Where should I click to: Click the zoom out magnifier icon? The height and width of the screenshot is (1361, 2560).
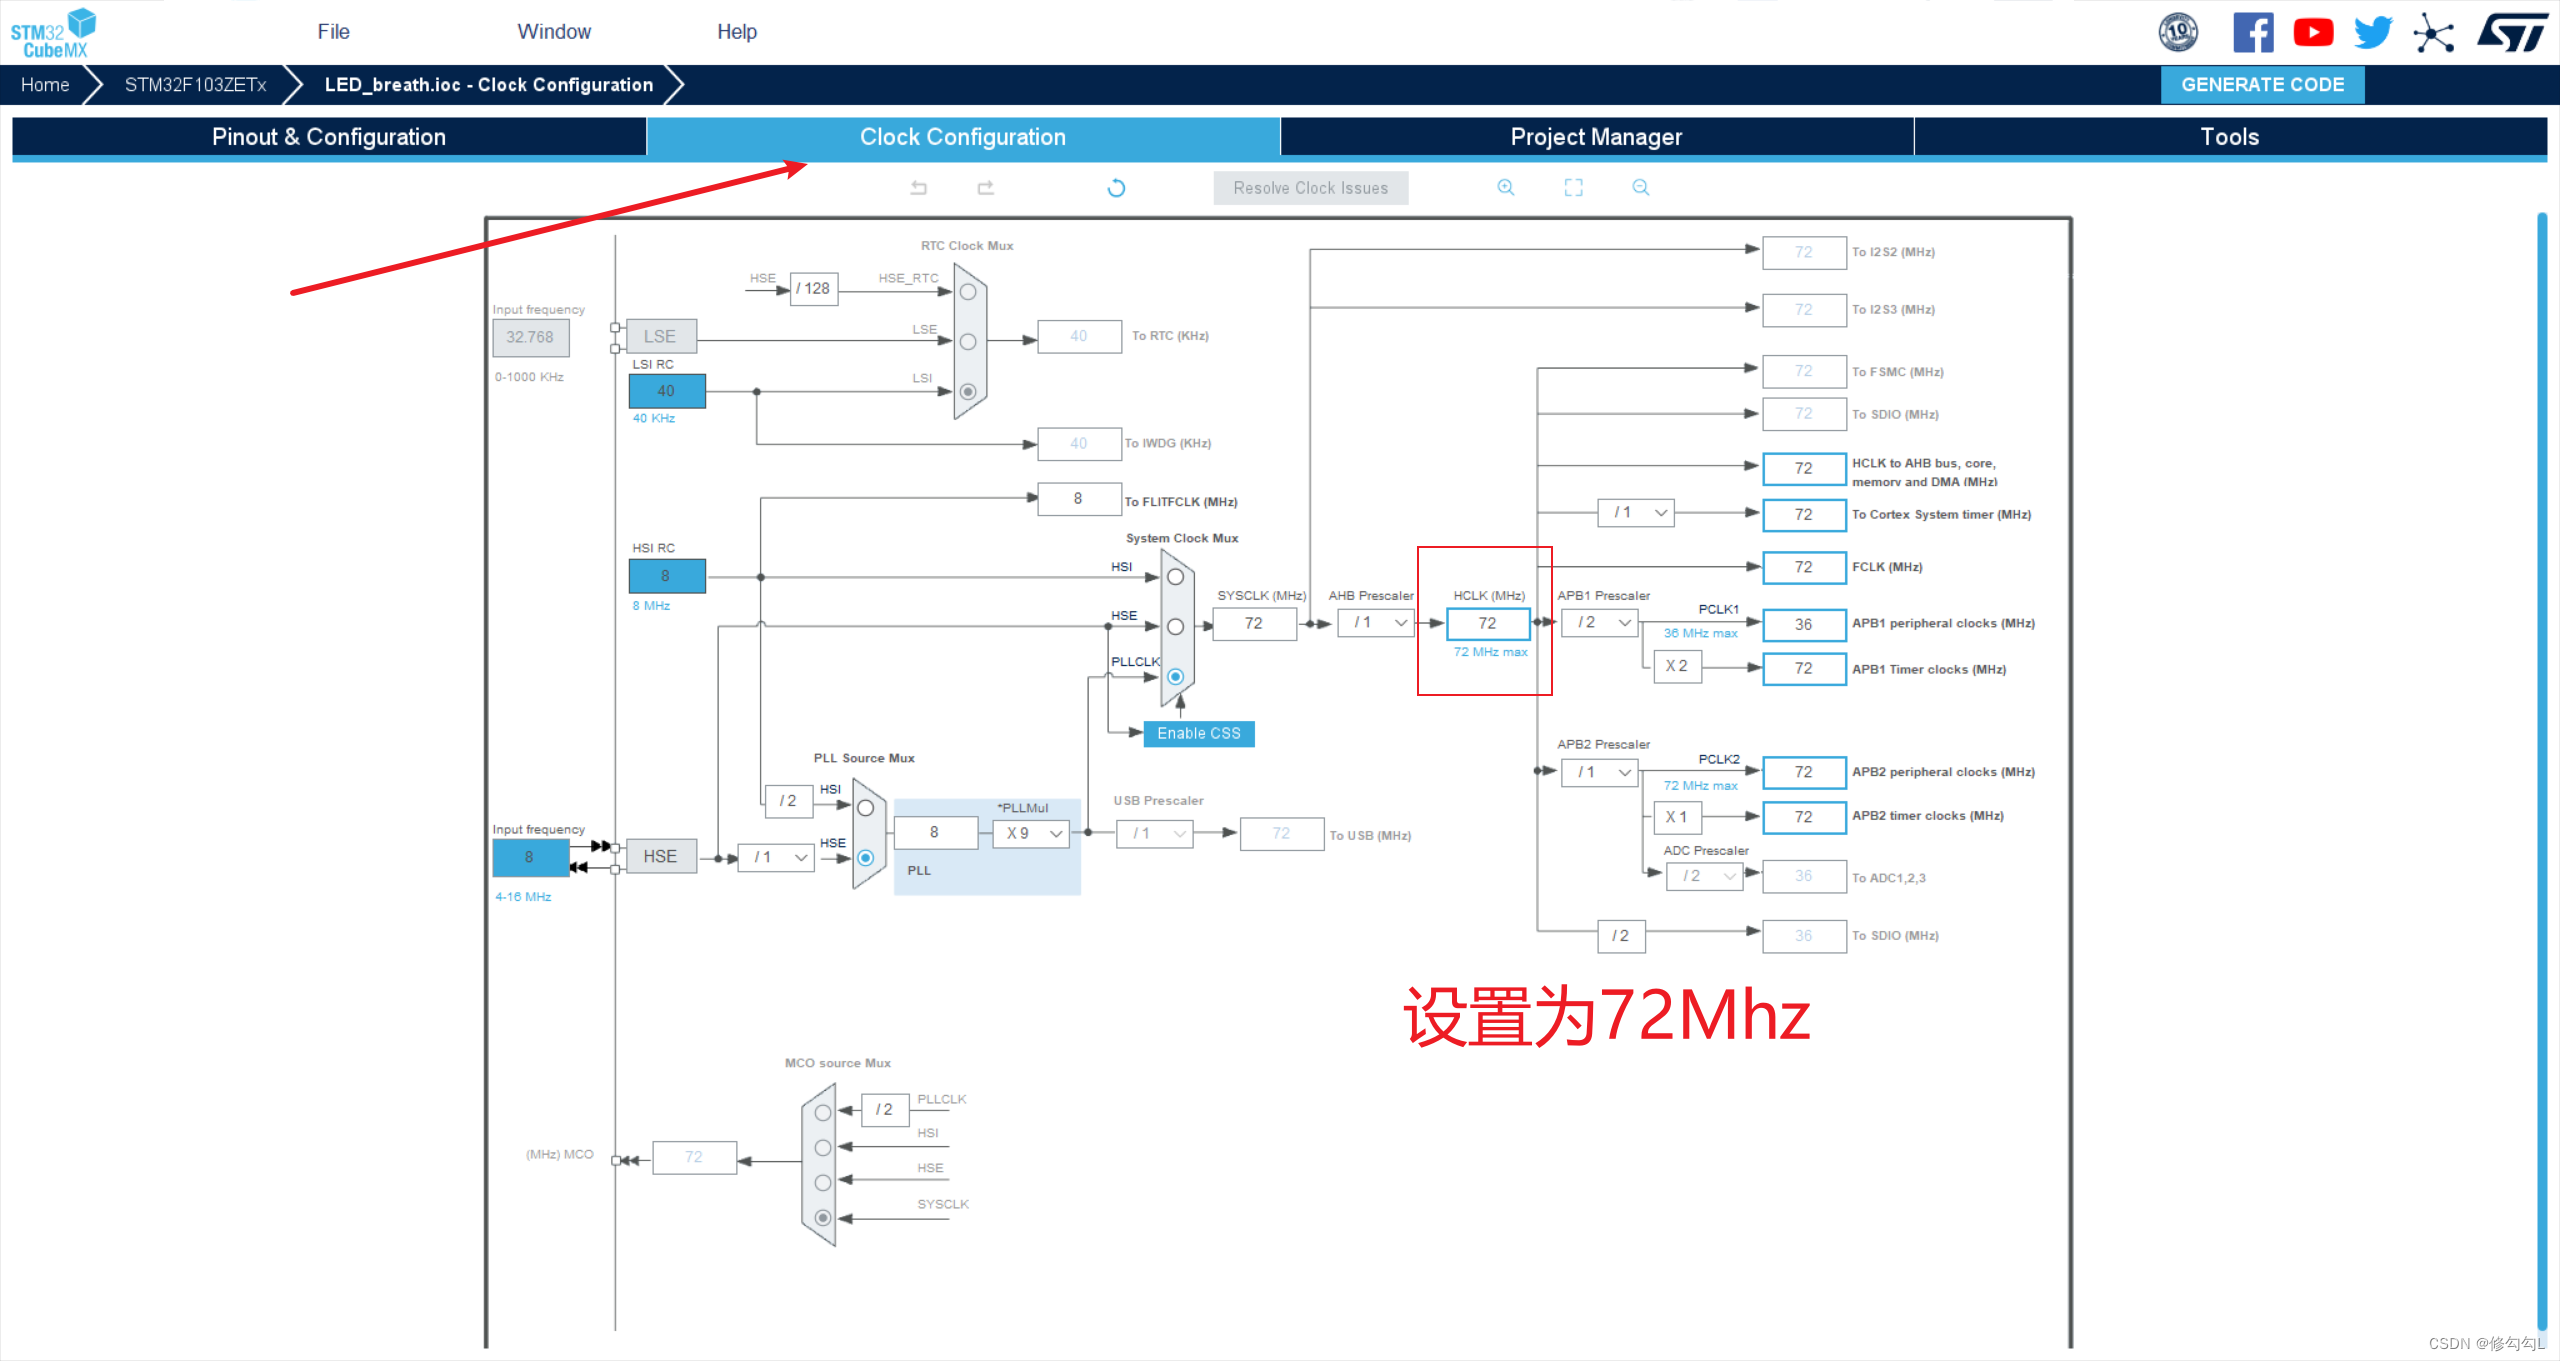click(x=1640, y=188)
